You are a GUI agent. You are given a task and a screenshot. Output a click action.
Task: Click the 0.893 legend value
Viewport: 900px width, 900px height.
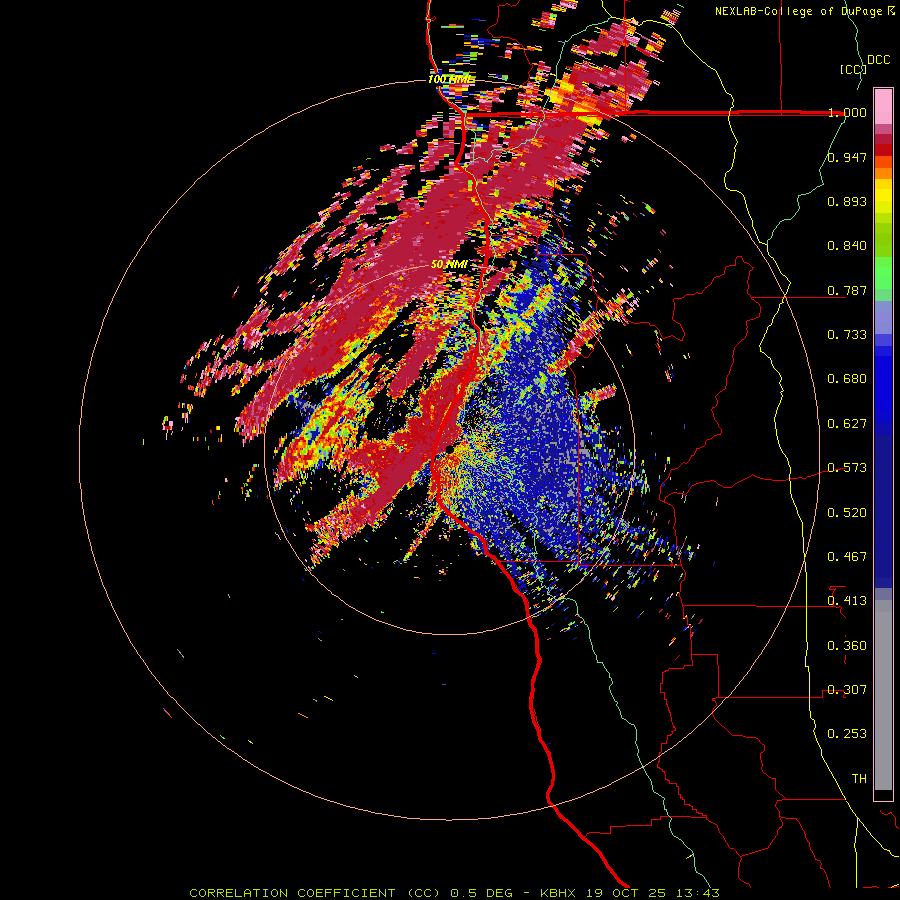pyautogui.click(x=847, y=201)
